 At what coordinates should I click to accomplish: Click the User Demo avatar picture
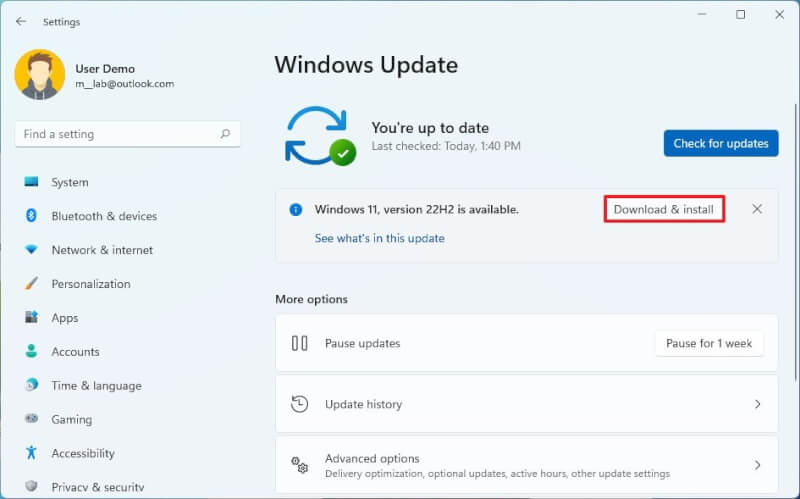pyautogui.click(x=40, y=74)
